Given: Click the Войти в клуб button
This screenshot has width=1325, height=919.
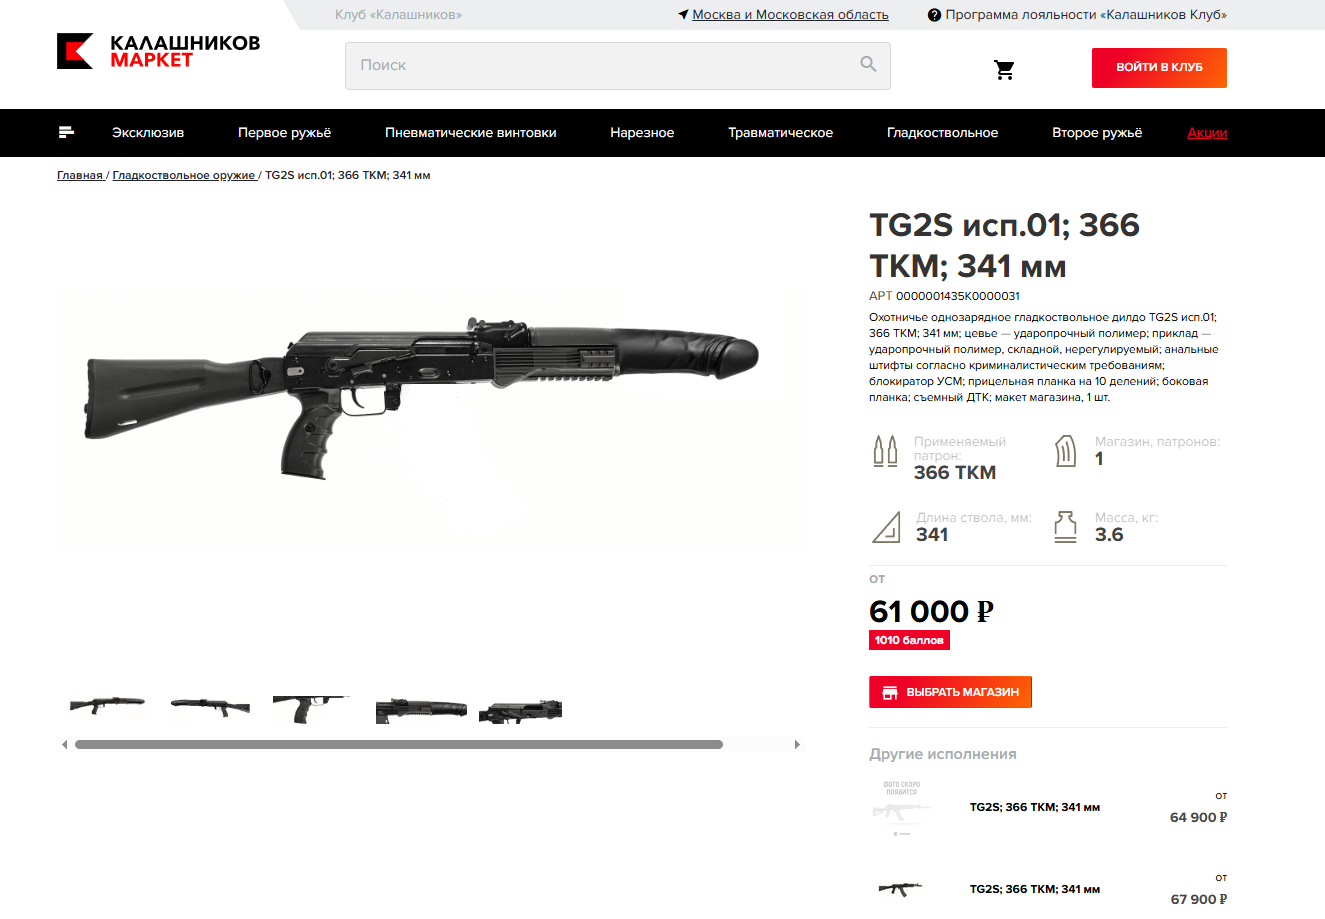Looking at the screenshot, I should pyautogui.click(x=1159, y=68).
